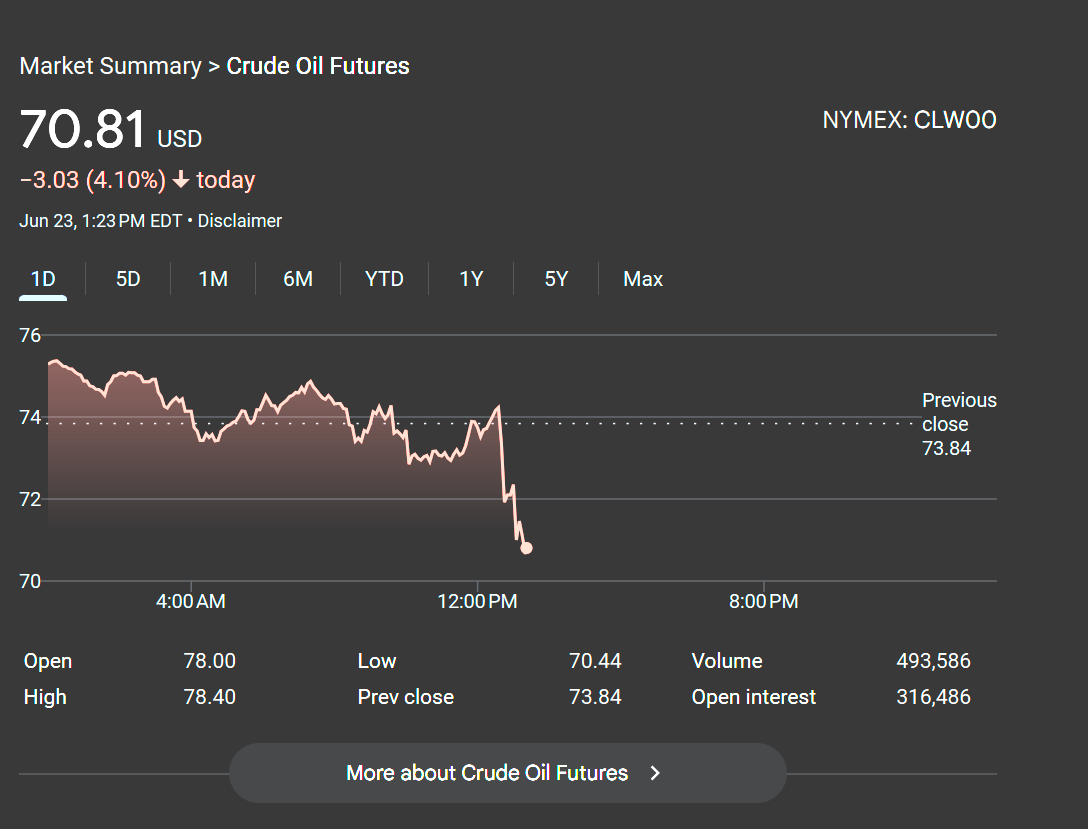The height and width of the screenshot is (829, 1088).
Task: Click the Previous close 73.84 chart label
Action: tap(959, 424)
